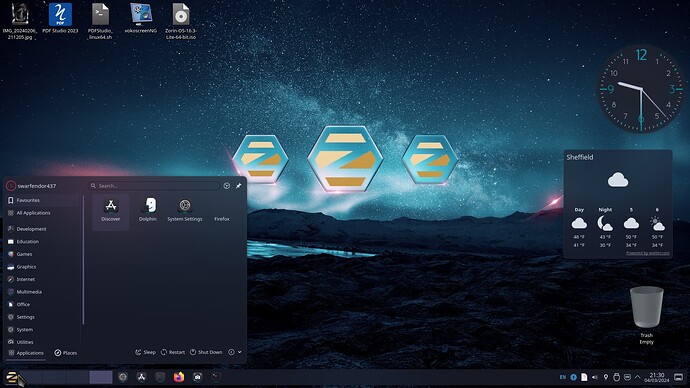Open Discover from the favourites grid
This screenshot has height=388, width=690.
(x=110, y=211)
